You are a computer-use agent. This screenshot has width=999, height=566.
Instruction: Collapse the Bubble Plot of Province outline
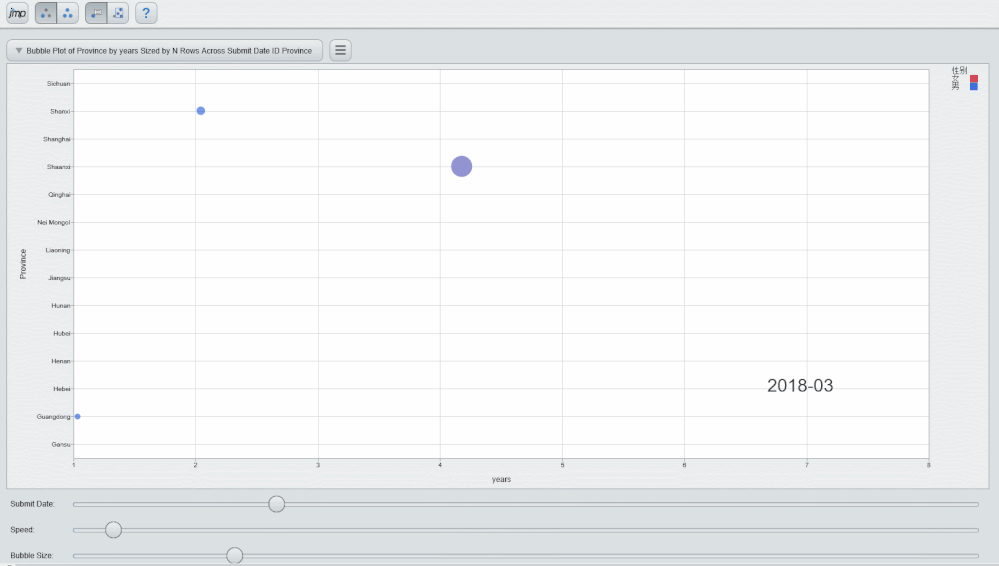click(18, 50)
